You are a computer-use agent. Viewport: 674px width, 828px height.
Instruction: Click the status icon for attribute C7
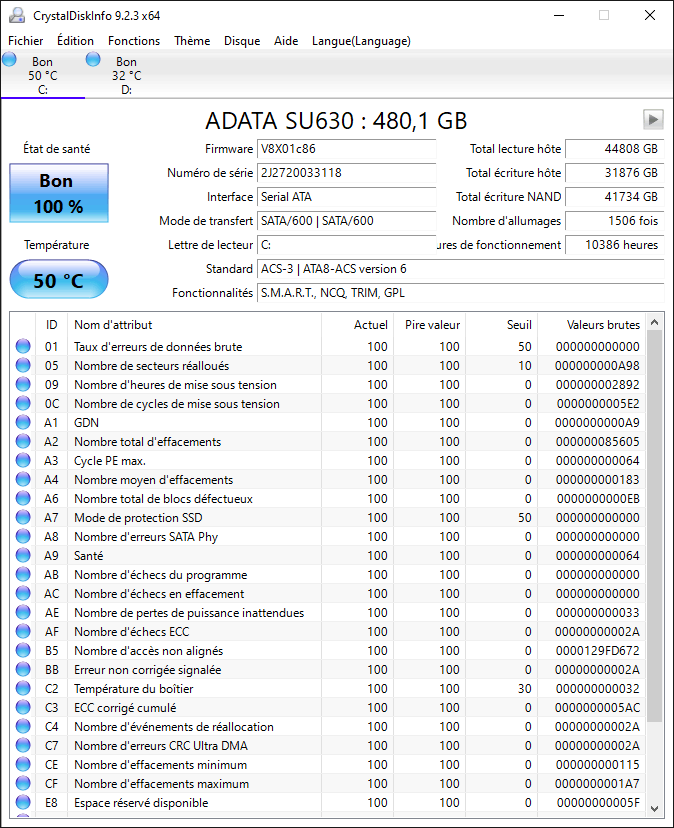(x=23, y=745)
